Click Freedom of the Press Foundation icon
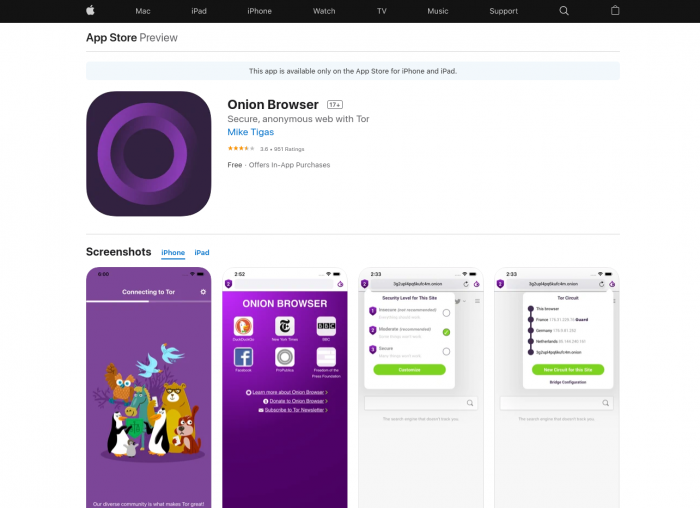The height and width of the screenshot is (508, 700). [326, 357]
